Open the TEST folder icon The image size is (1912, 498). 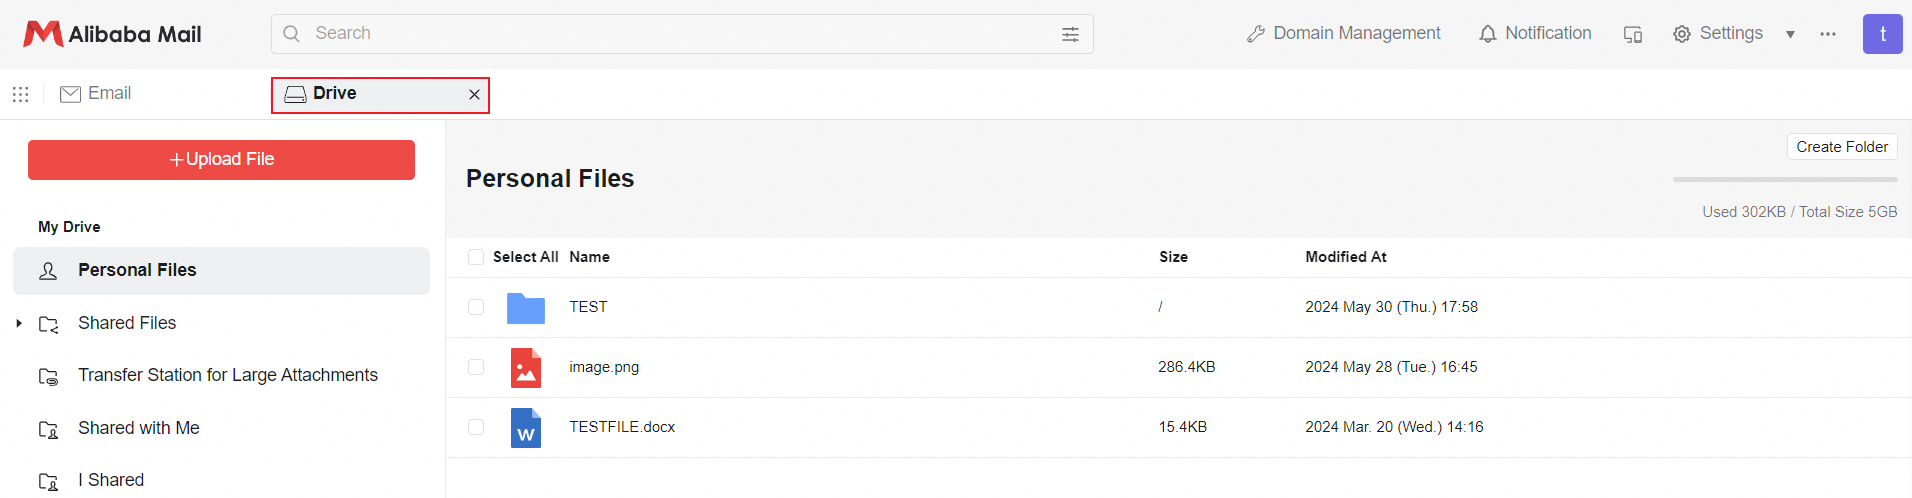tap(526, 308)
